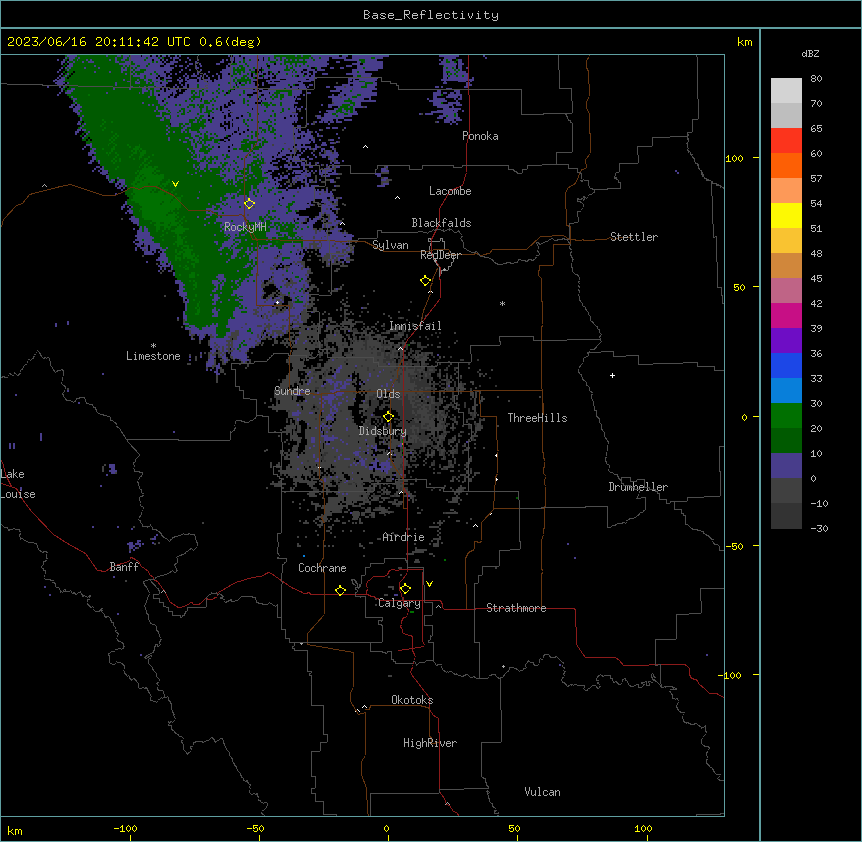862x842 pixels.
Task: Select the bright green 20-30 dBZ swatch
Action: click(786, 416)
